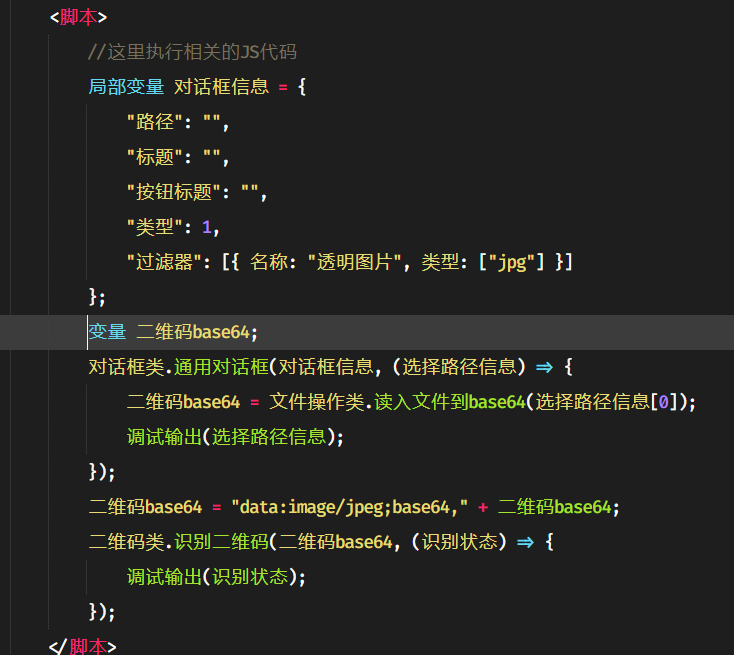Click the 识别二维码 method name
The image size is (734, 655).
tap(221, 542)
